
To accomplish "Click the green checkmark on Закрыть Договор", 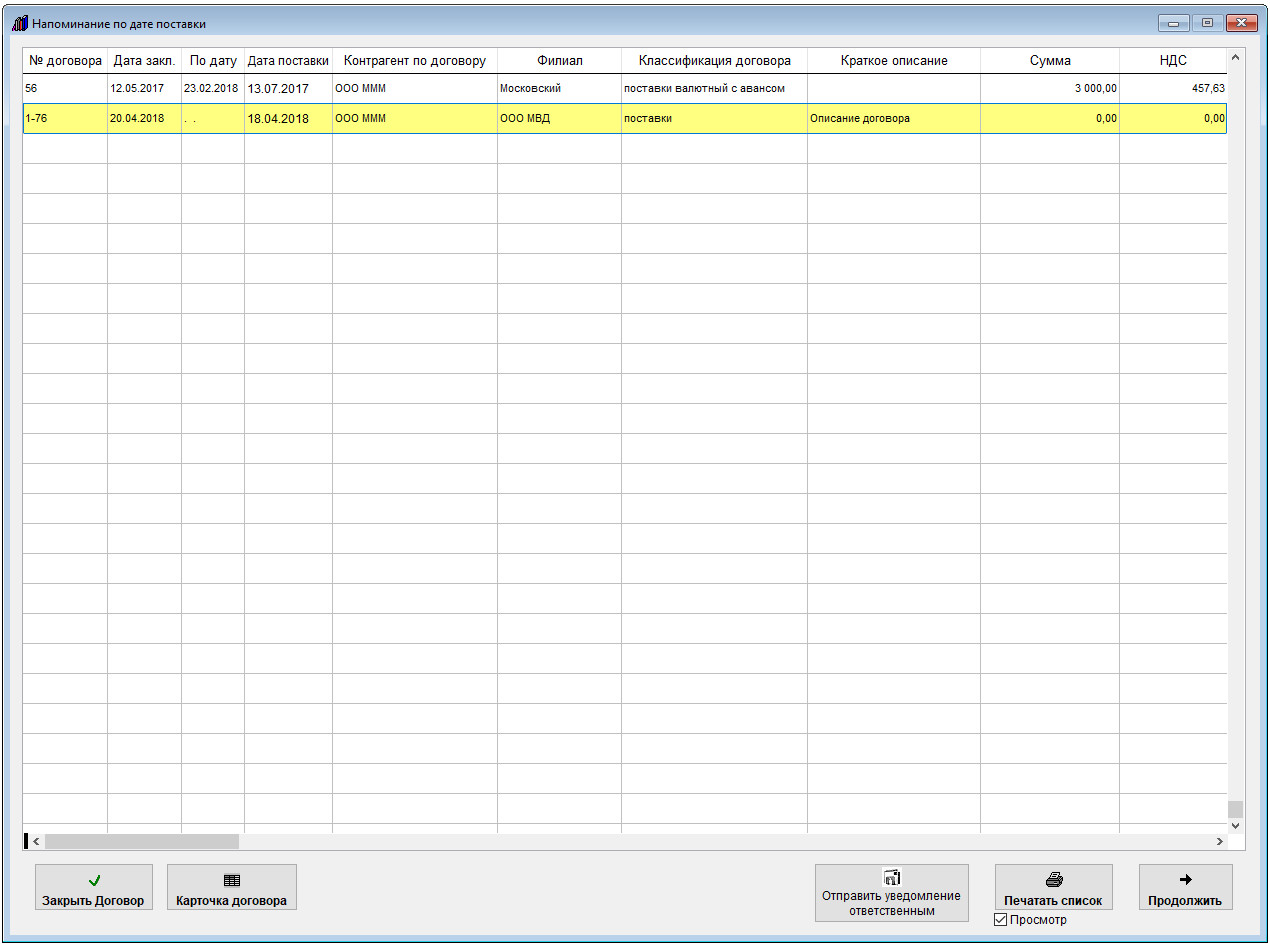I will (x=94, y=881).
